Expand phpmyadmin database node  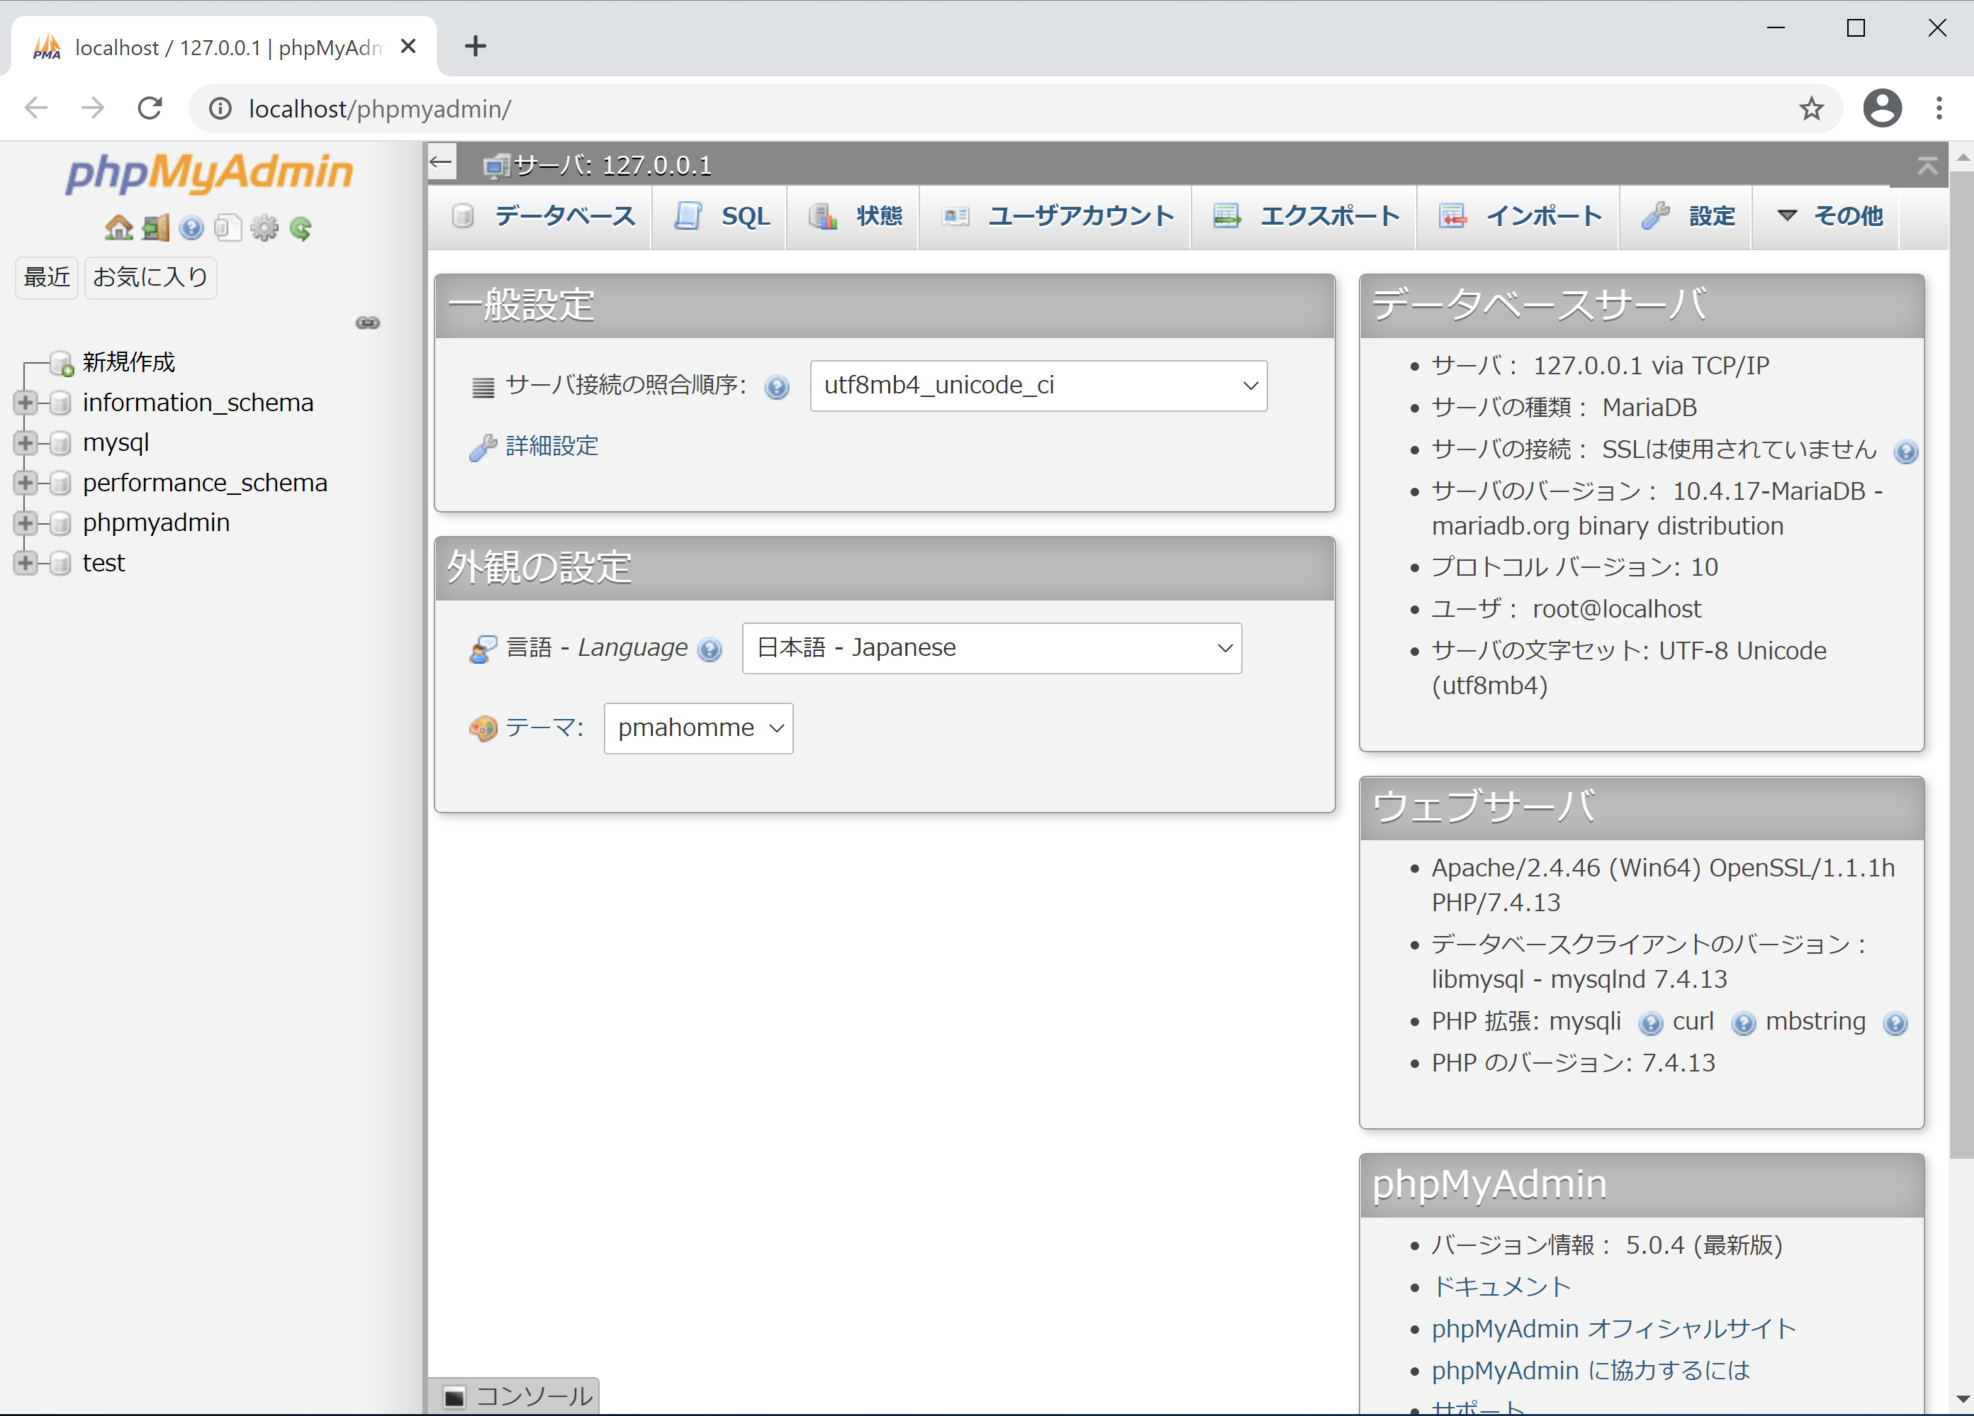pos(25,523)
